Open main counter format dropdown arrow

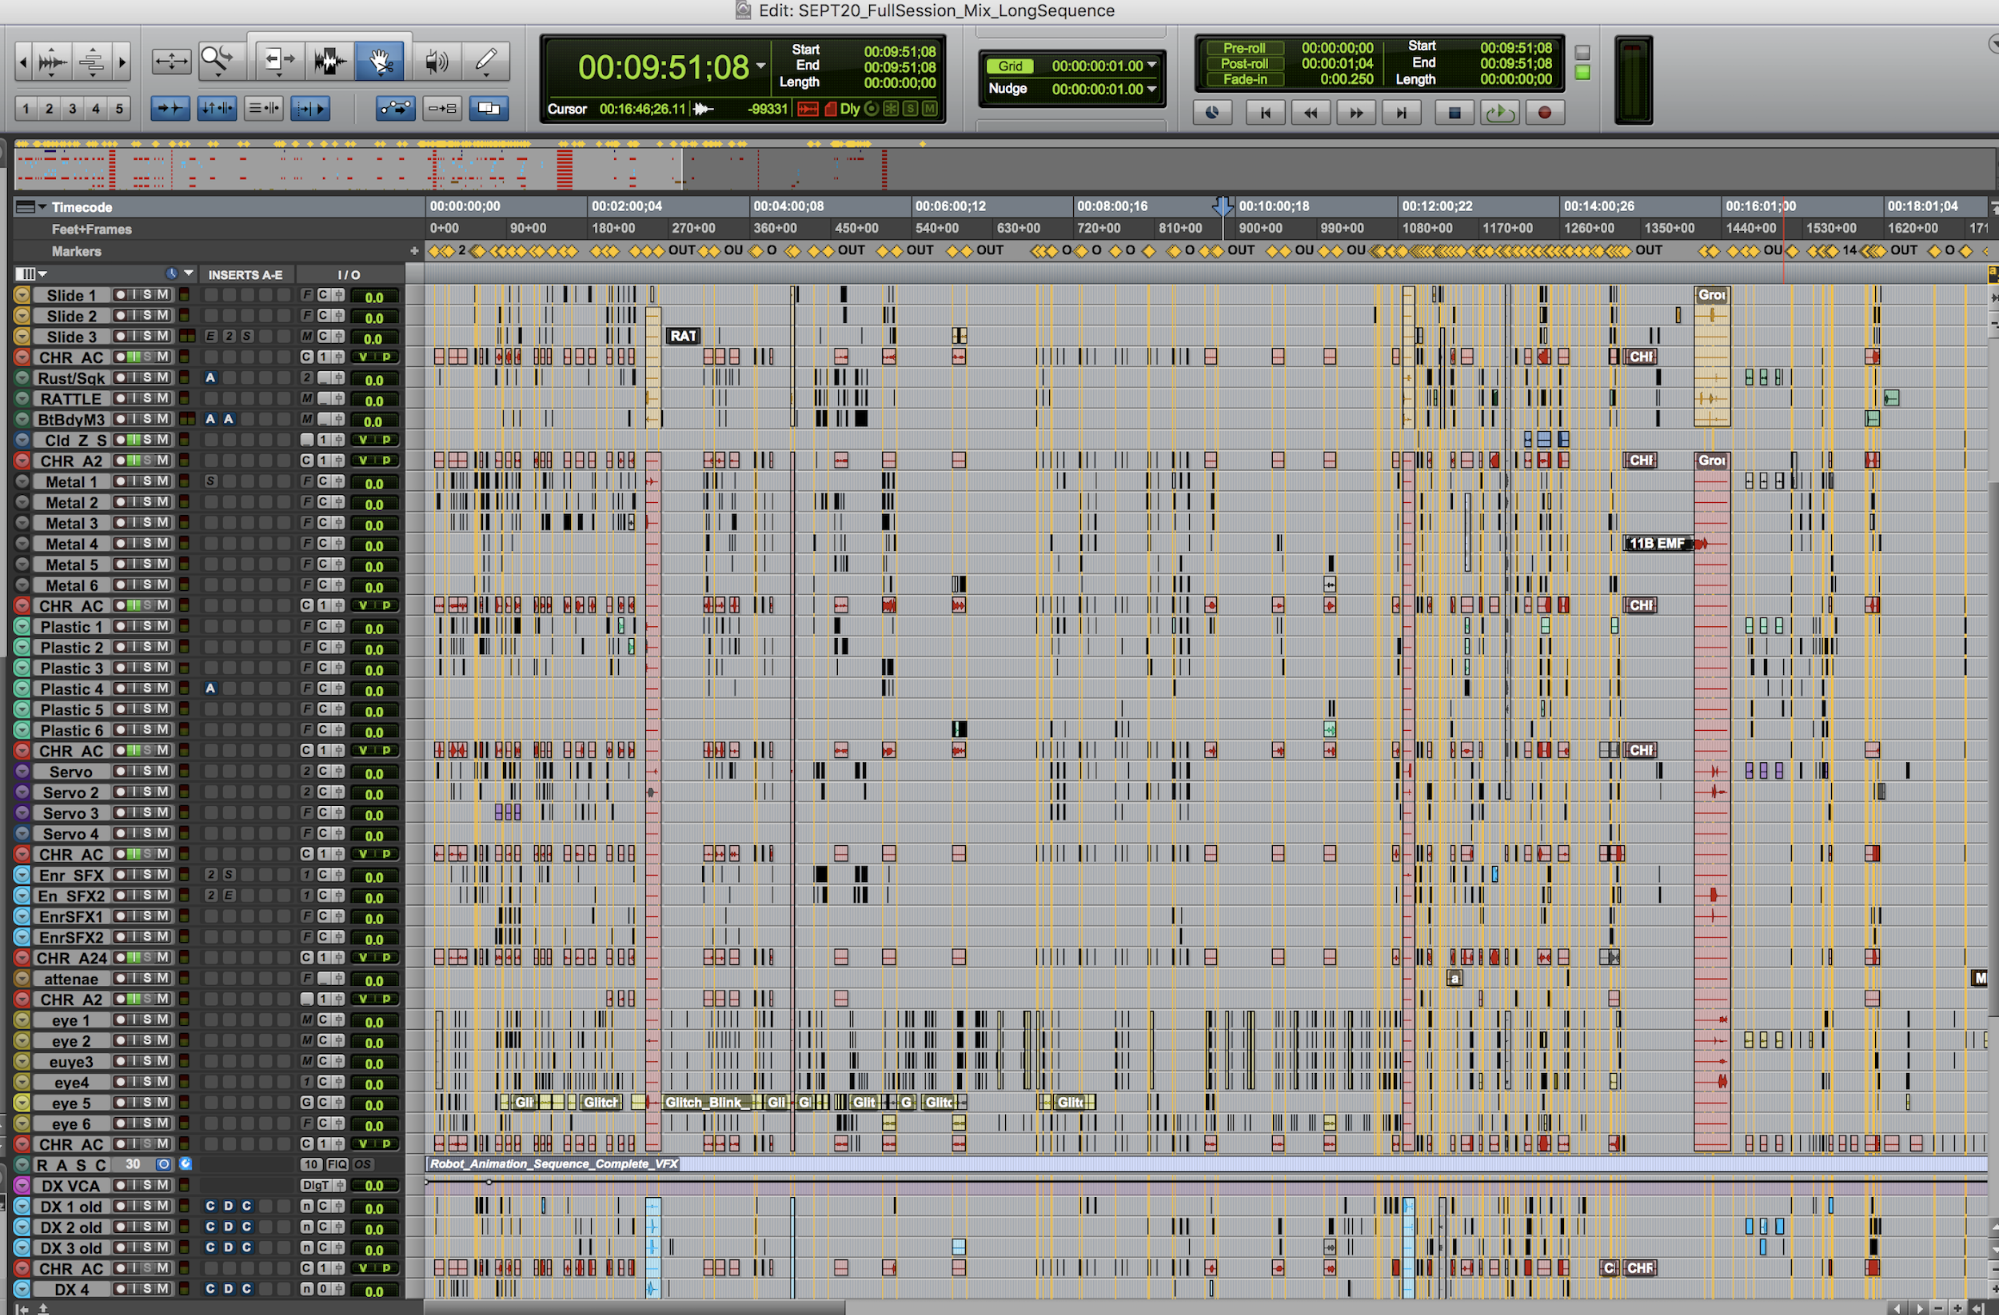coord(761,67)
